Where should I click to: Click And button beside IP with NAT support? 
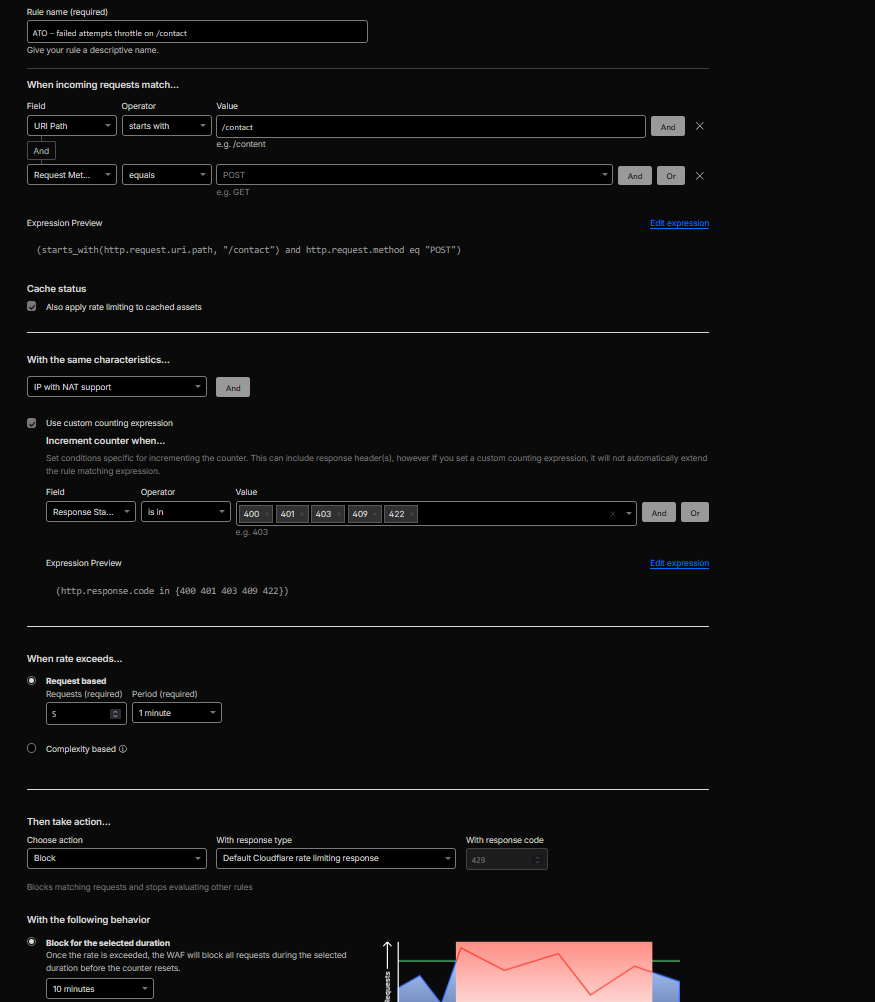[x=232, y=388]
